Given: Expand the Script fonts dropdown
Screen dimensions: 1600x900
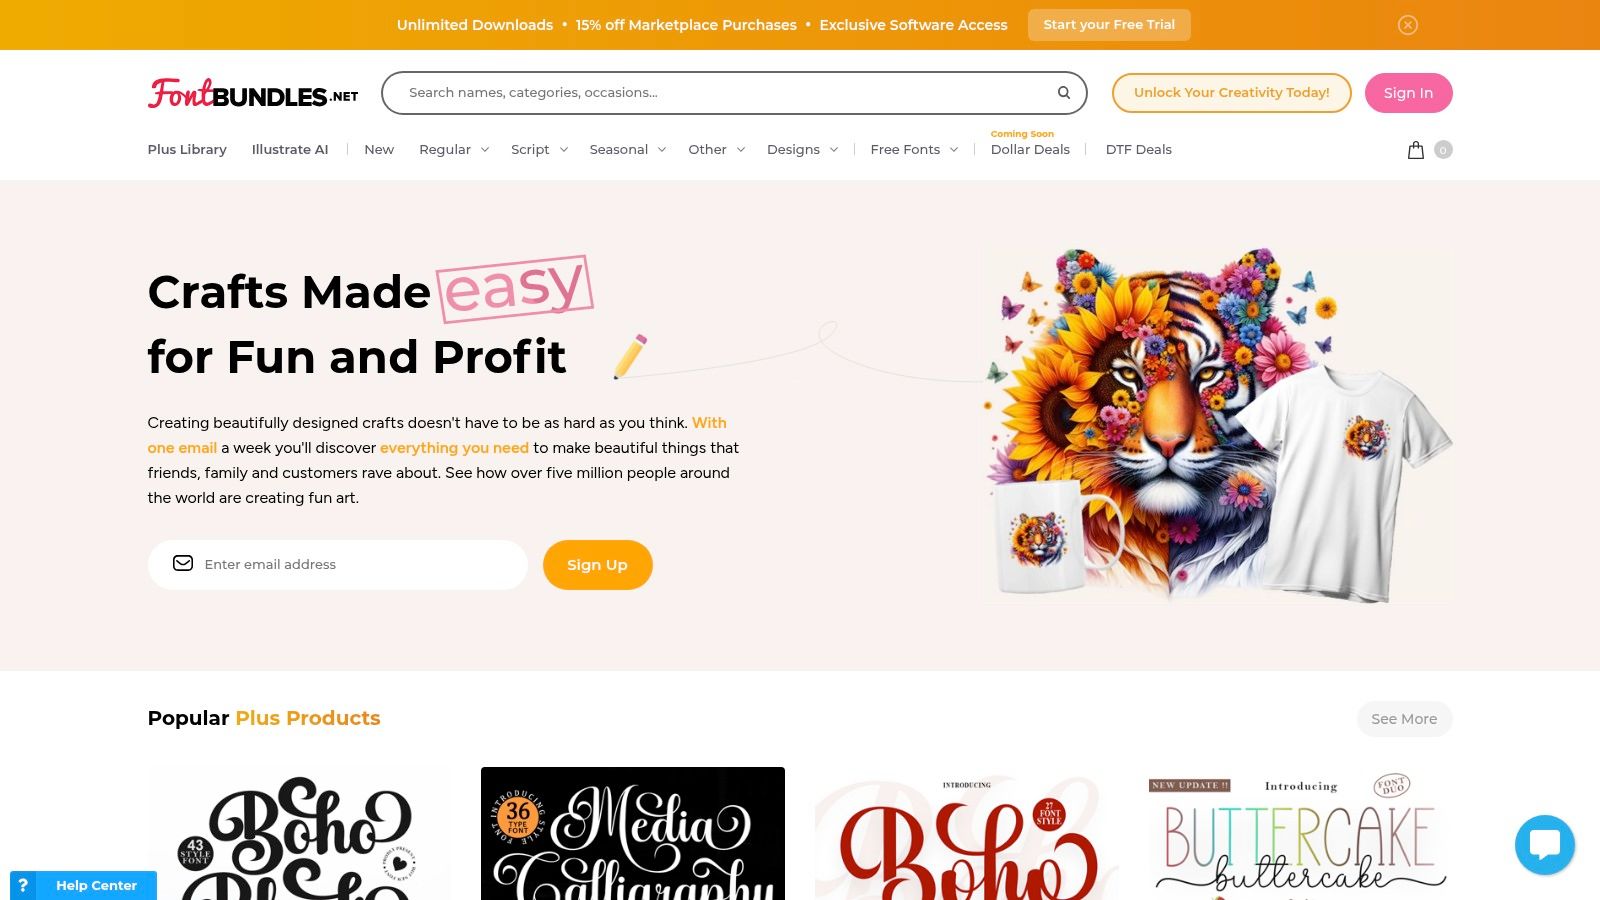Looking at the screenshot, I should [x=539, y=150].
